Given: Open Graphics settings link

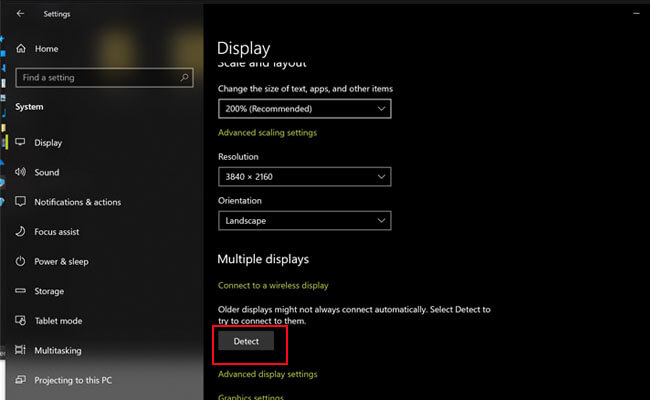Looking at the screenshot, I should (x=251, y=396).
